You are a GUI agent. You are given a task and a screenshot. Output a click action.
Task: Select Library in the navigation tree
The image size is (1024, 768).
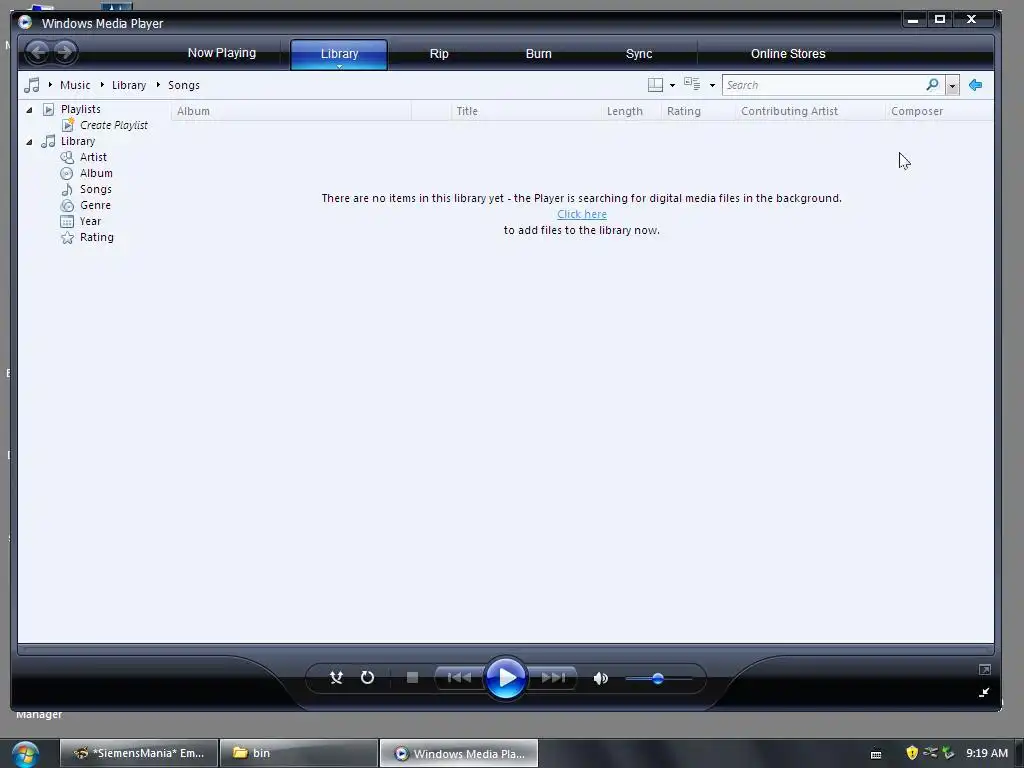pyautogui.click(x=78, y=141)
